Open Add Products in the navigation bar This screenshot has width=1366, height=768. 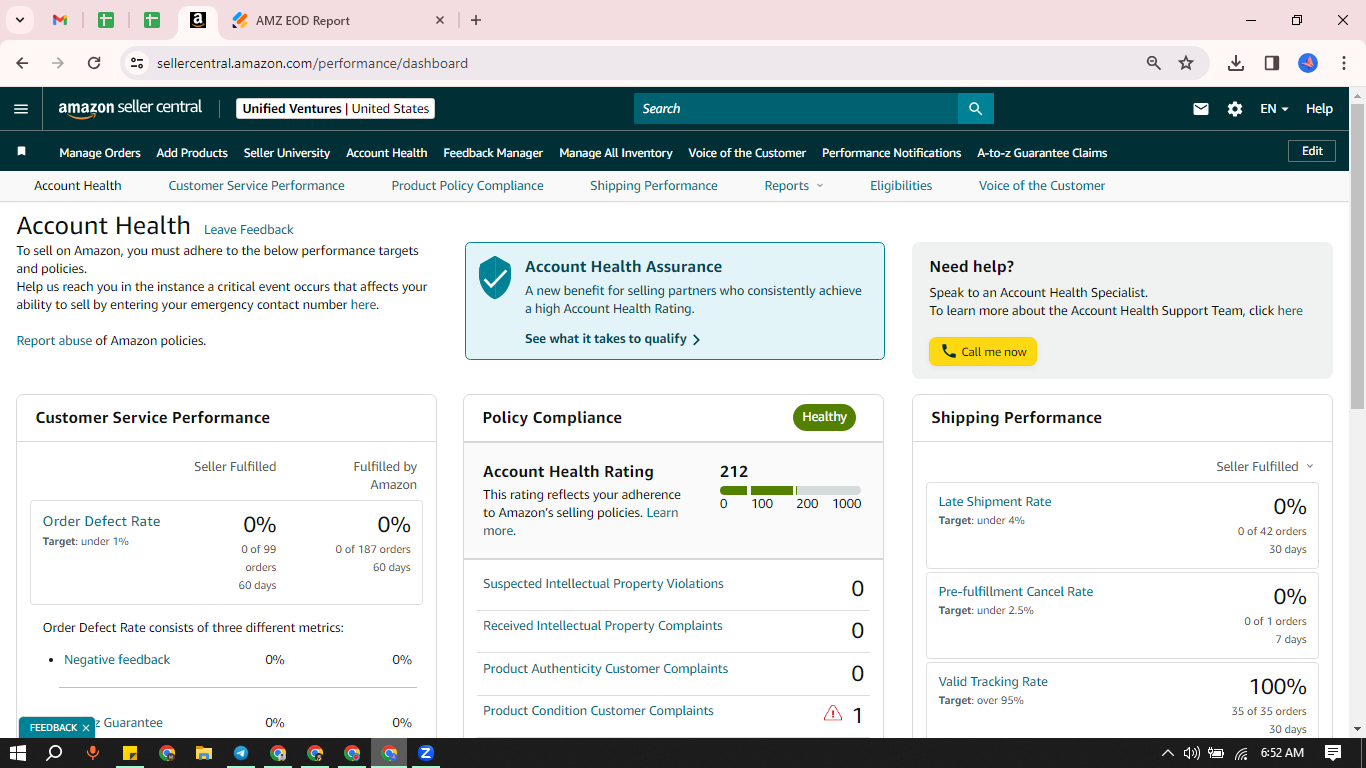coord(192,153)
